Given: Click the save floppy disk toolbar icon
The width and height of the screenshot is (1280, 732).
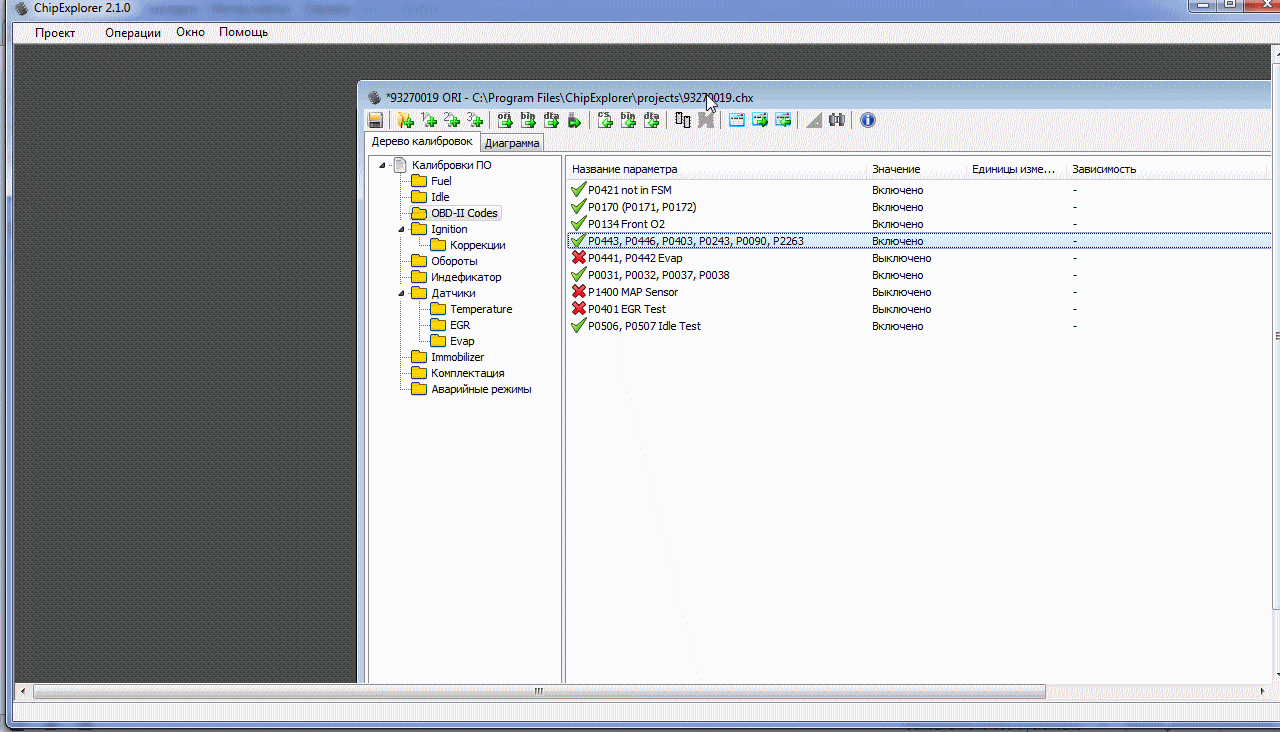Looking at the screenshot, I should click(x=376, y=120).
